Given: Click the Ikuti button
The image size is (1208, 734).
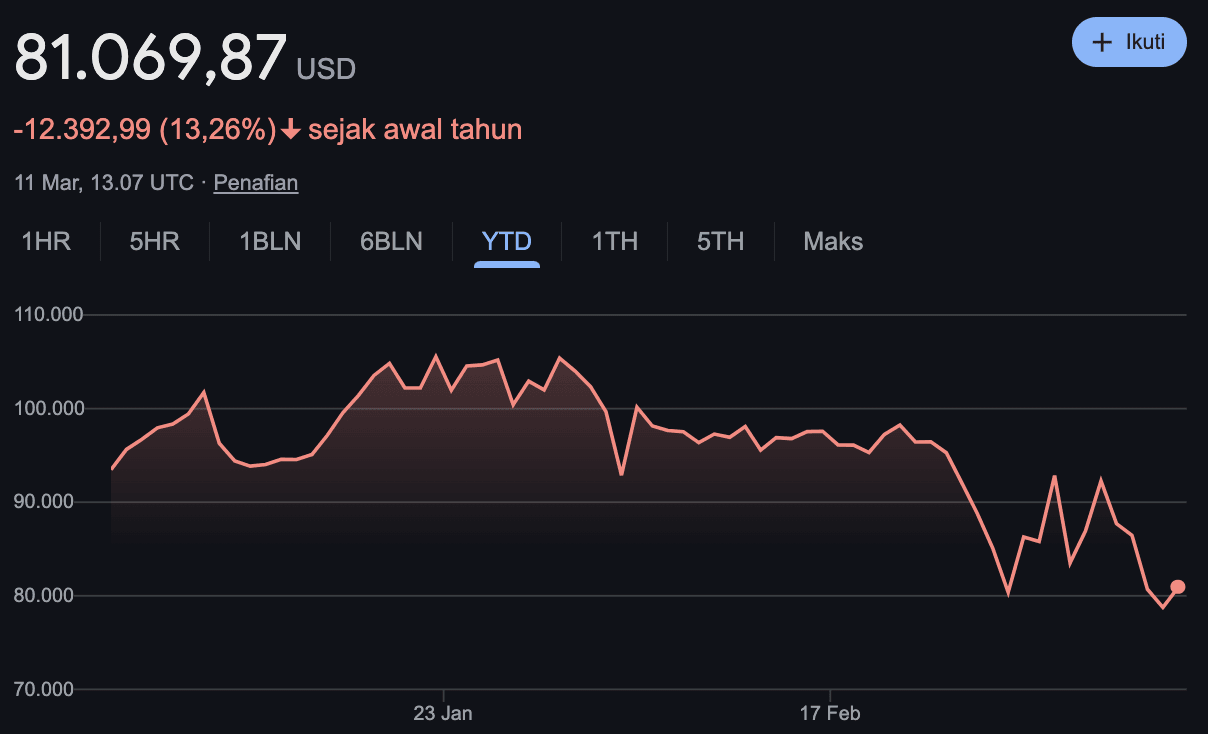Looking at the screenshot, I should [x=1129, y=42].
